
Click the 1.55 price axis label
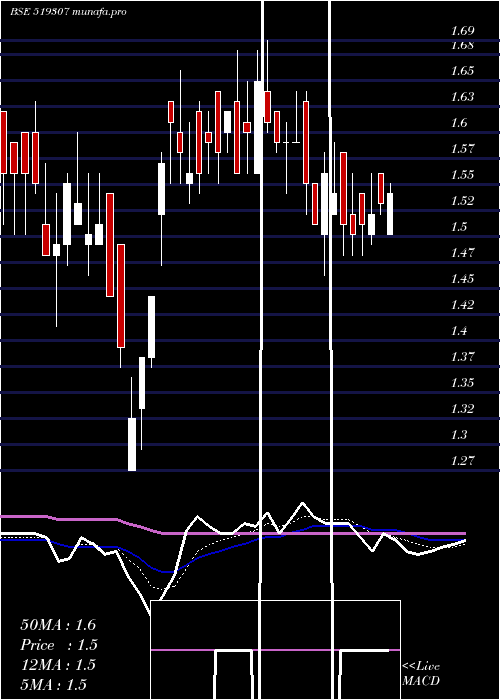(462, 174)
